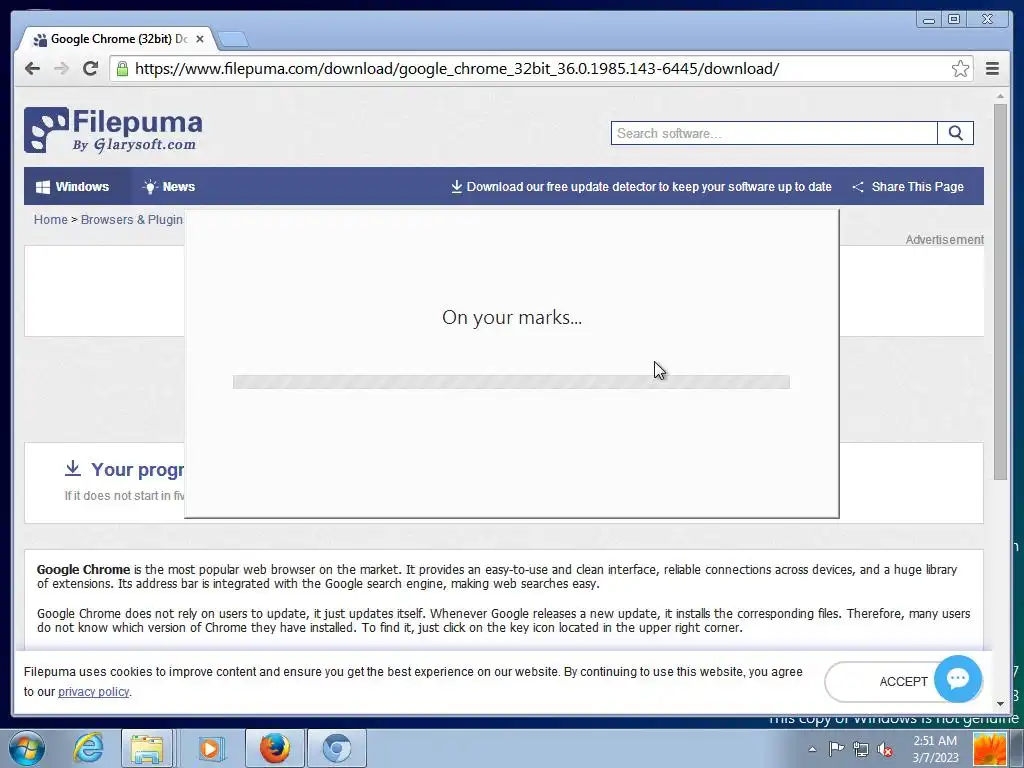Click the browser back arrow
This screenshot has height=768, width=1024.
point(32,69)
